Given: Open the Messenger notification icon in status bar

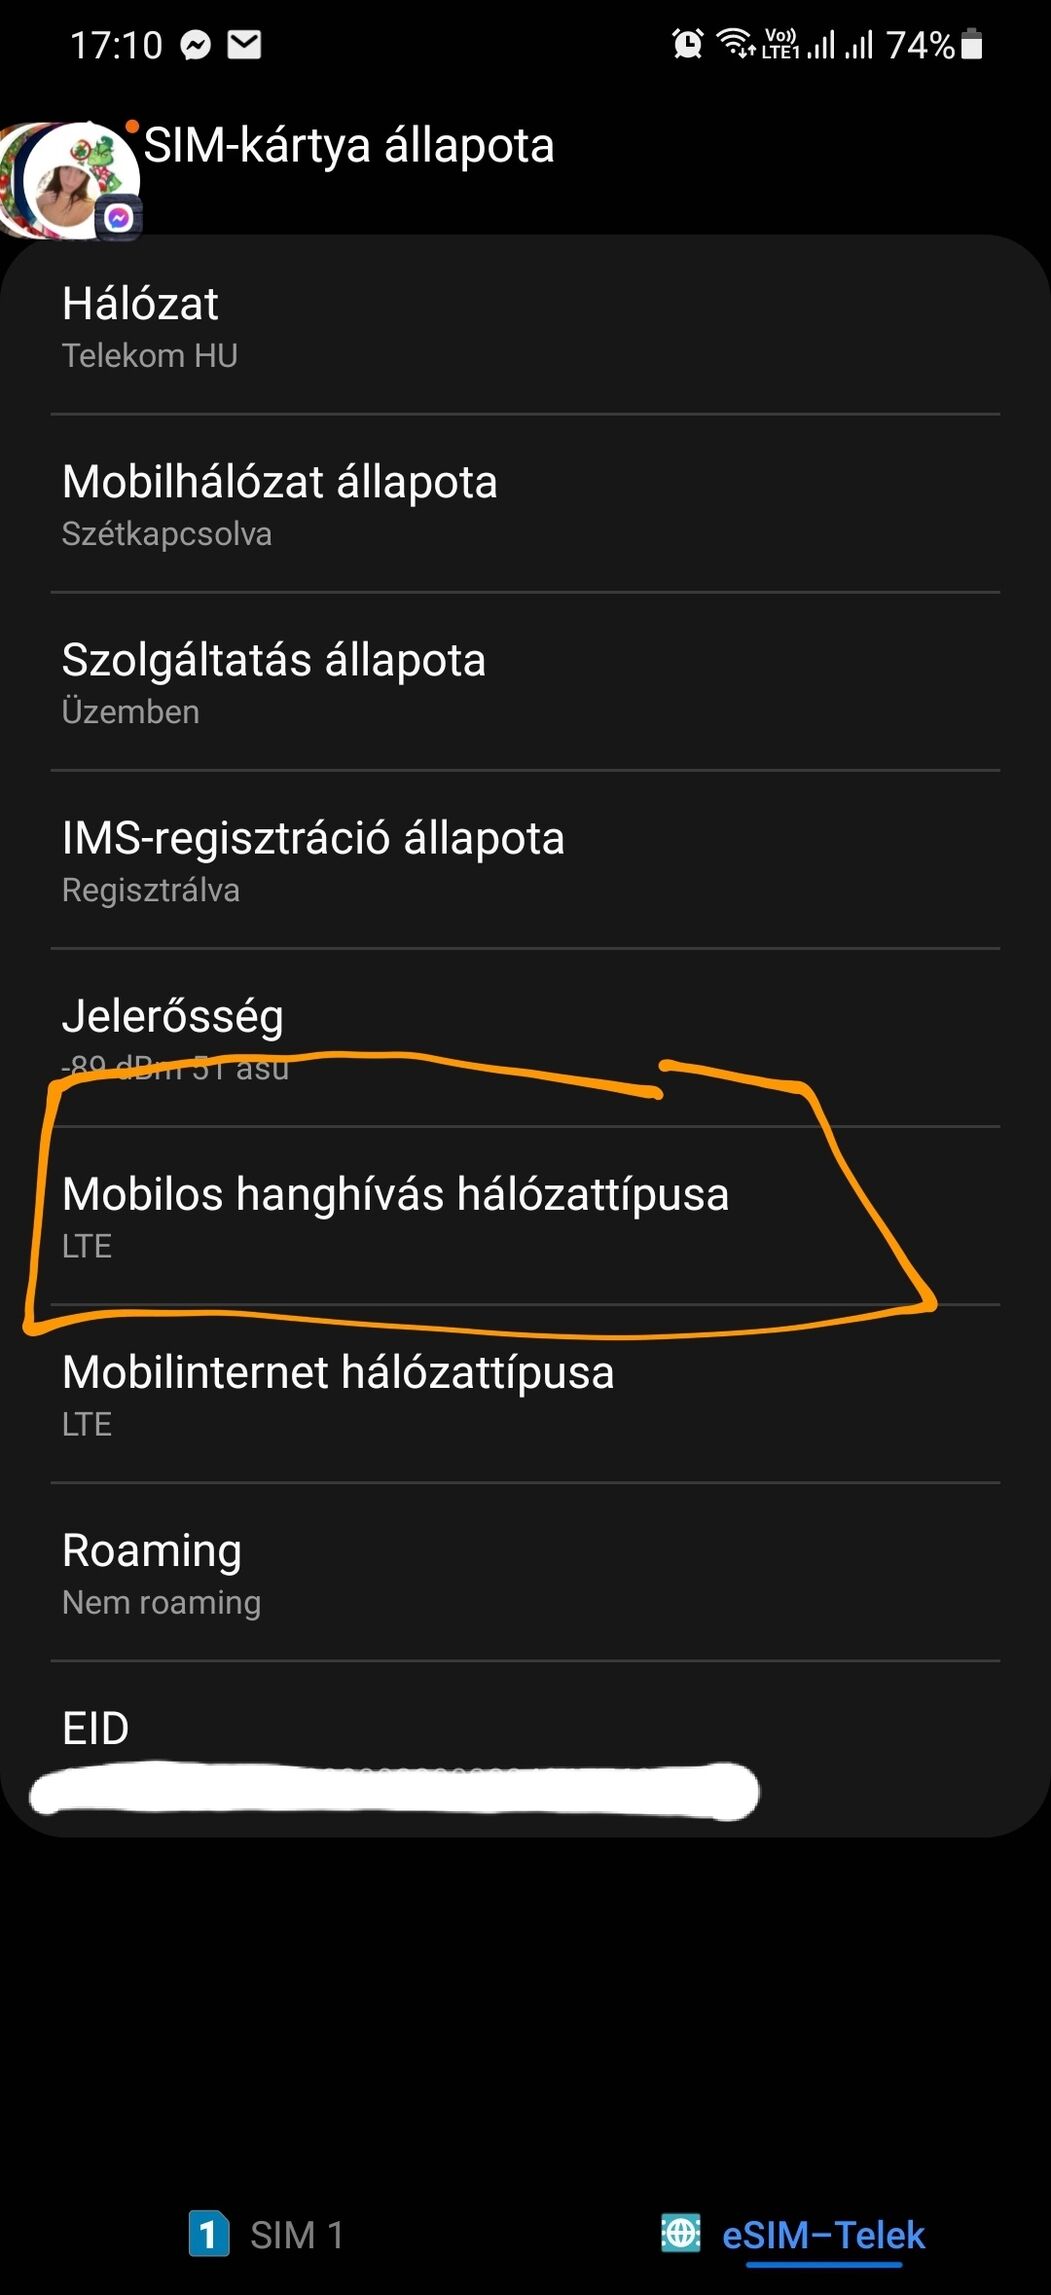Looking at the screenshot, I should point(196,45).
